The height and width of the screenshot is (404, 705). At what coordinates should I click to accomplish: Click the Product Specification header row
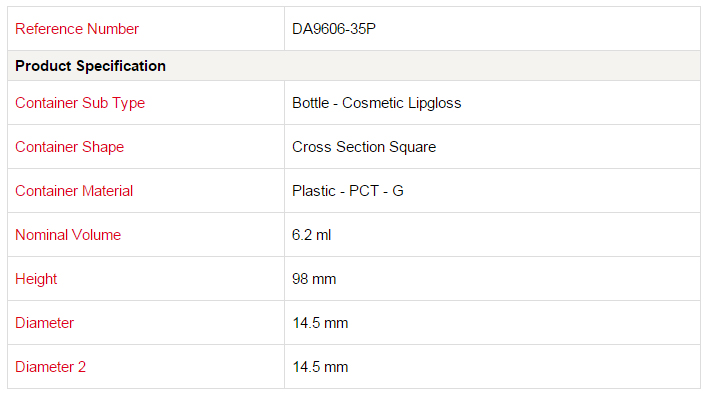coord(354,66)
